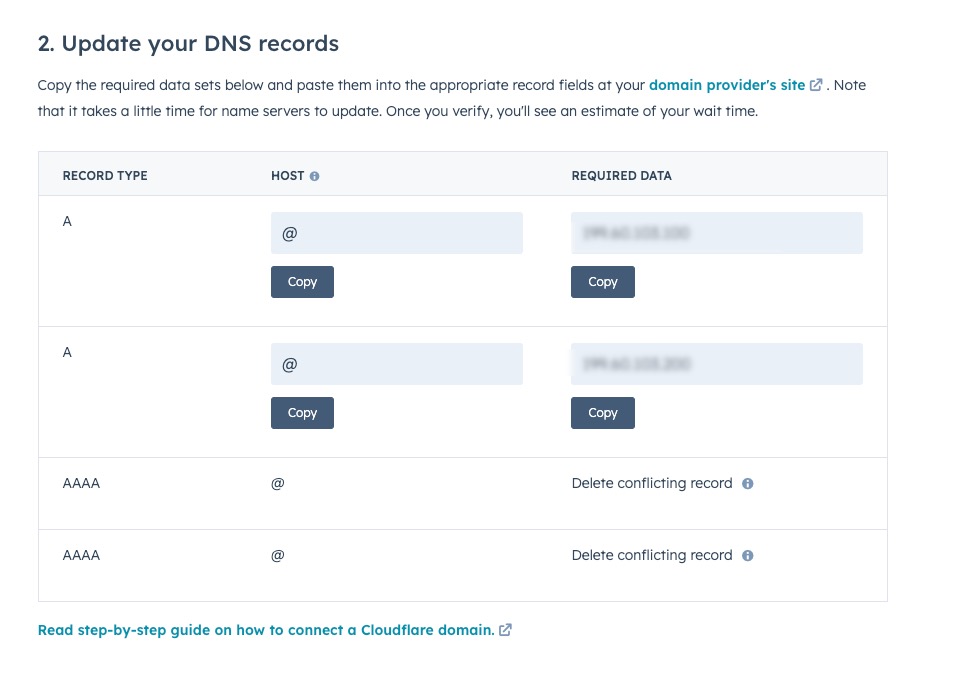The image size is (964, 682).
Task: Click info icon beside second Delete conflicting record
Action: (748, 556)
